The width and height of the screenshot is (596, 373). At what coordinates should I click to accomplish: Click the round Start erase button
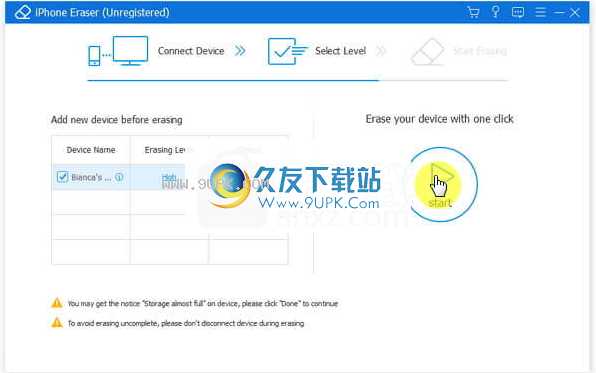click(440, 184)
